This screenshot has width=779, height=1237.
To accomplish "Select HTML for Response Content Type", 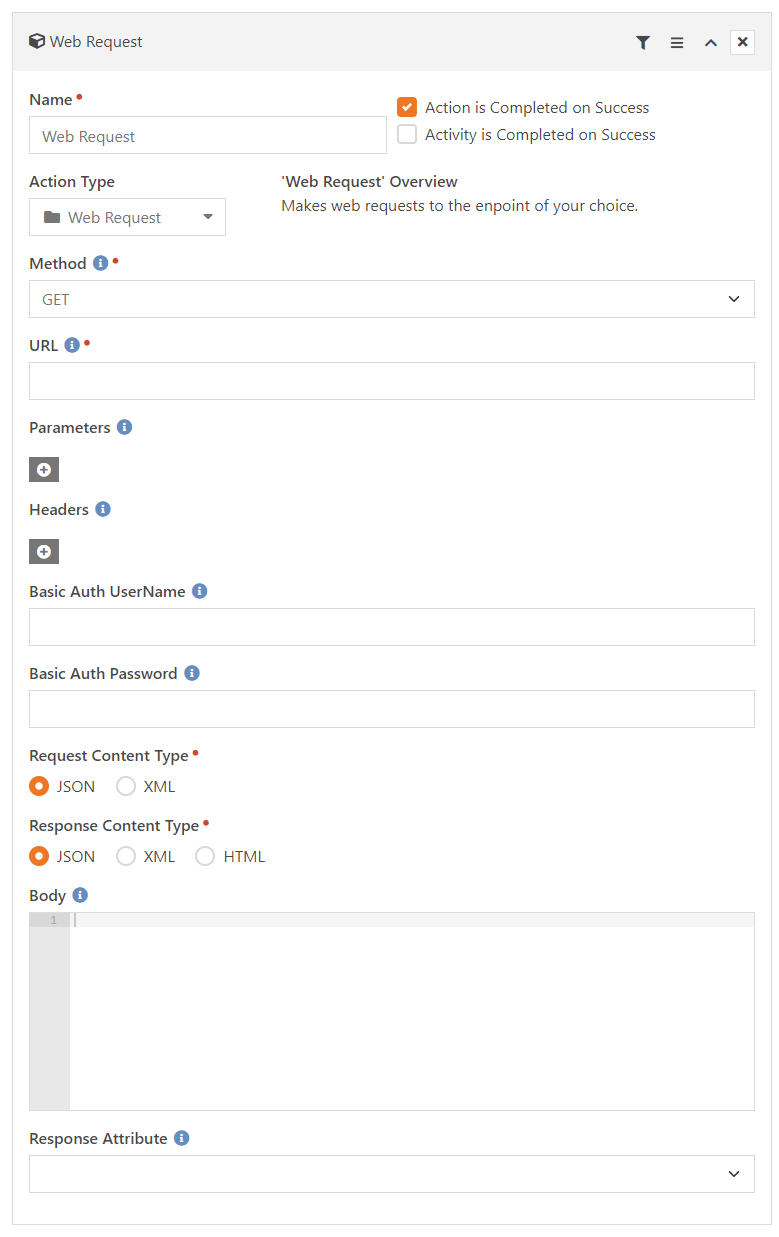I will pos(205,856).
